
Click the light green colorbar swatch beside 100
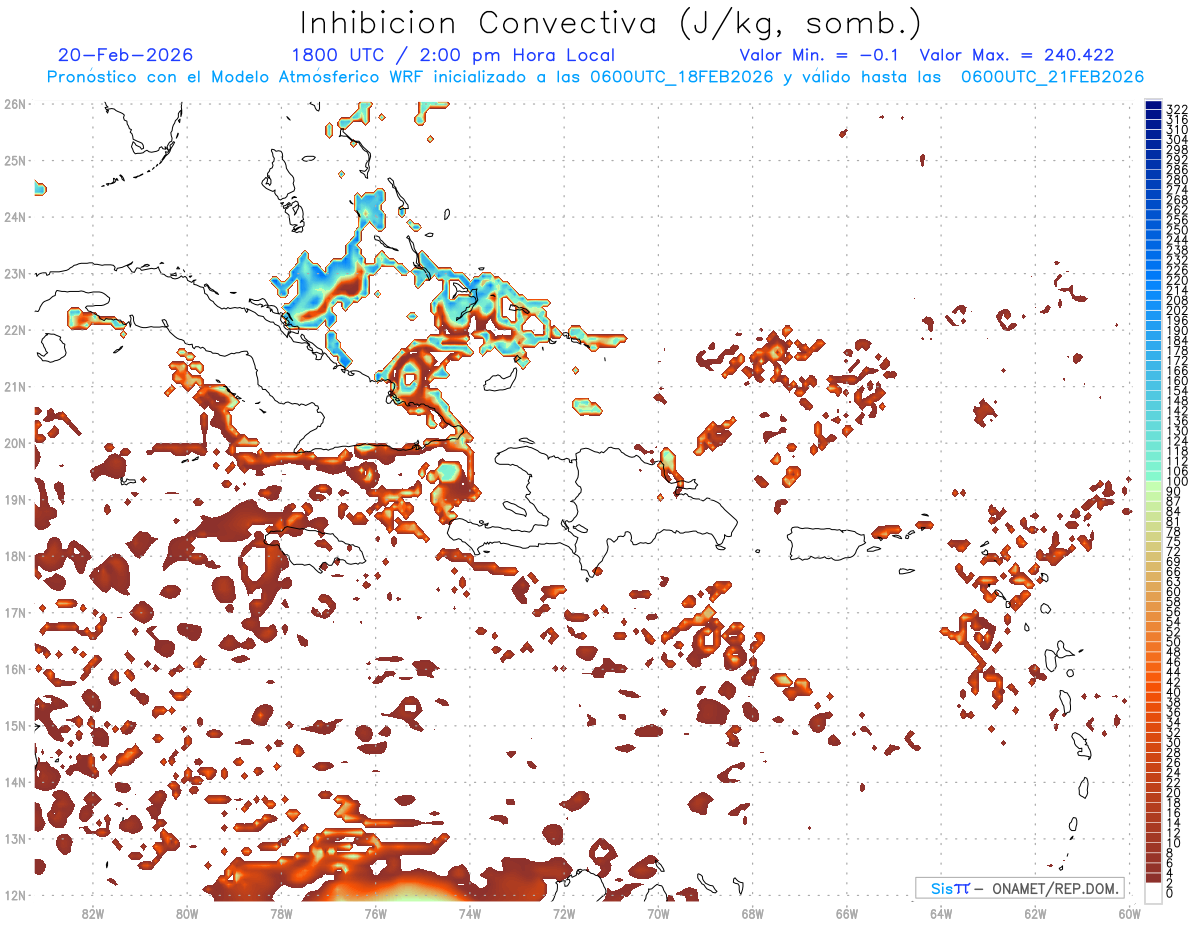coord(1153,484)
